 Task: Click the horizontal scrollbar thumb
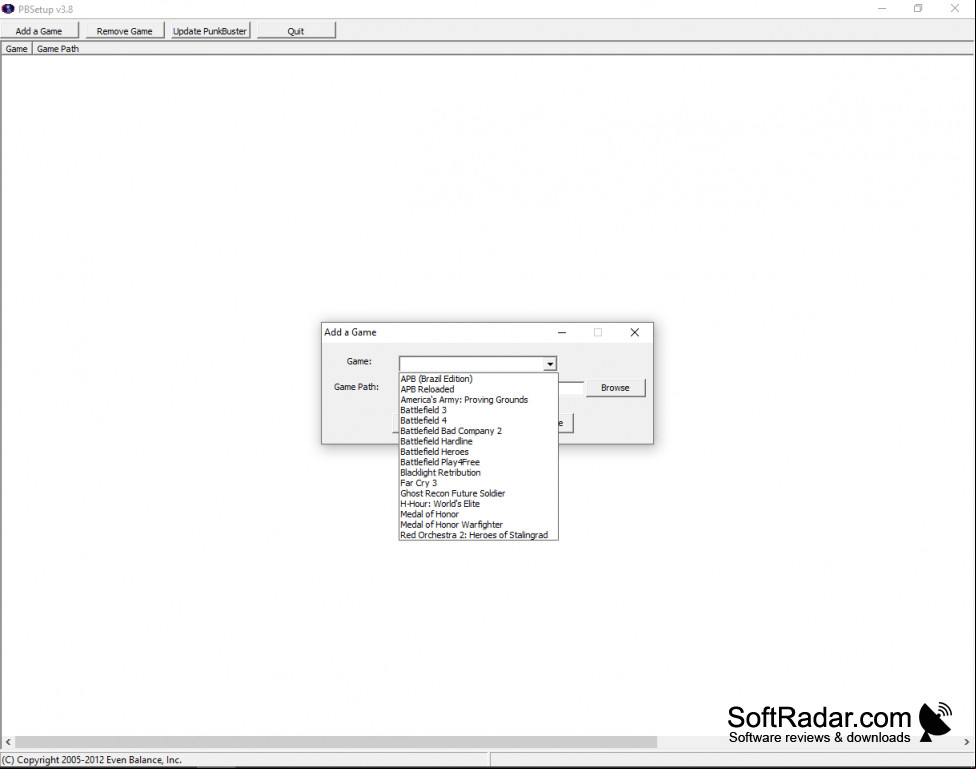pyautogui.click(x=336, y=742)
